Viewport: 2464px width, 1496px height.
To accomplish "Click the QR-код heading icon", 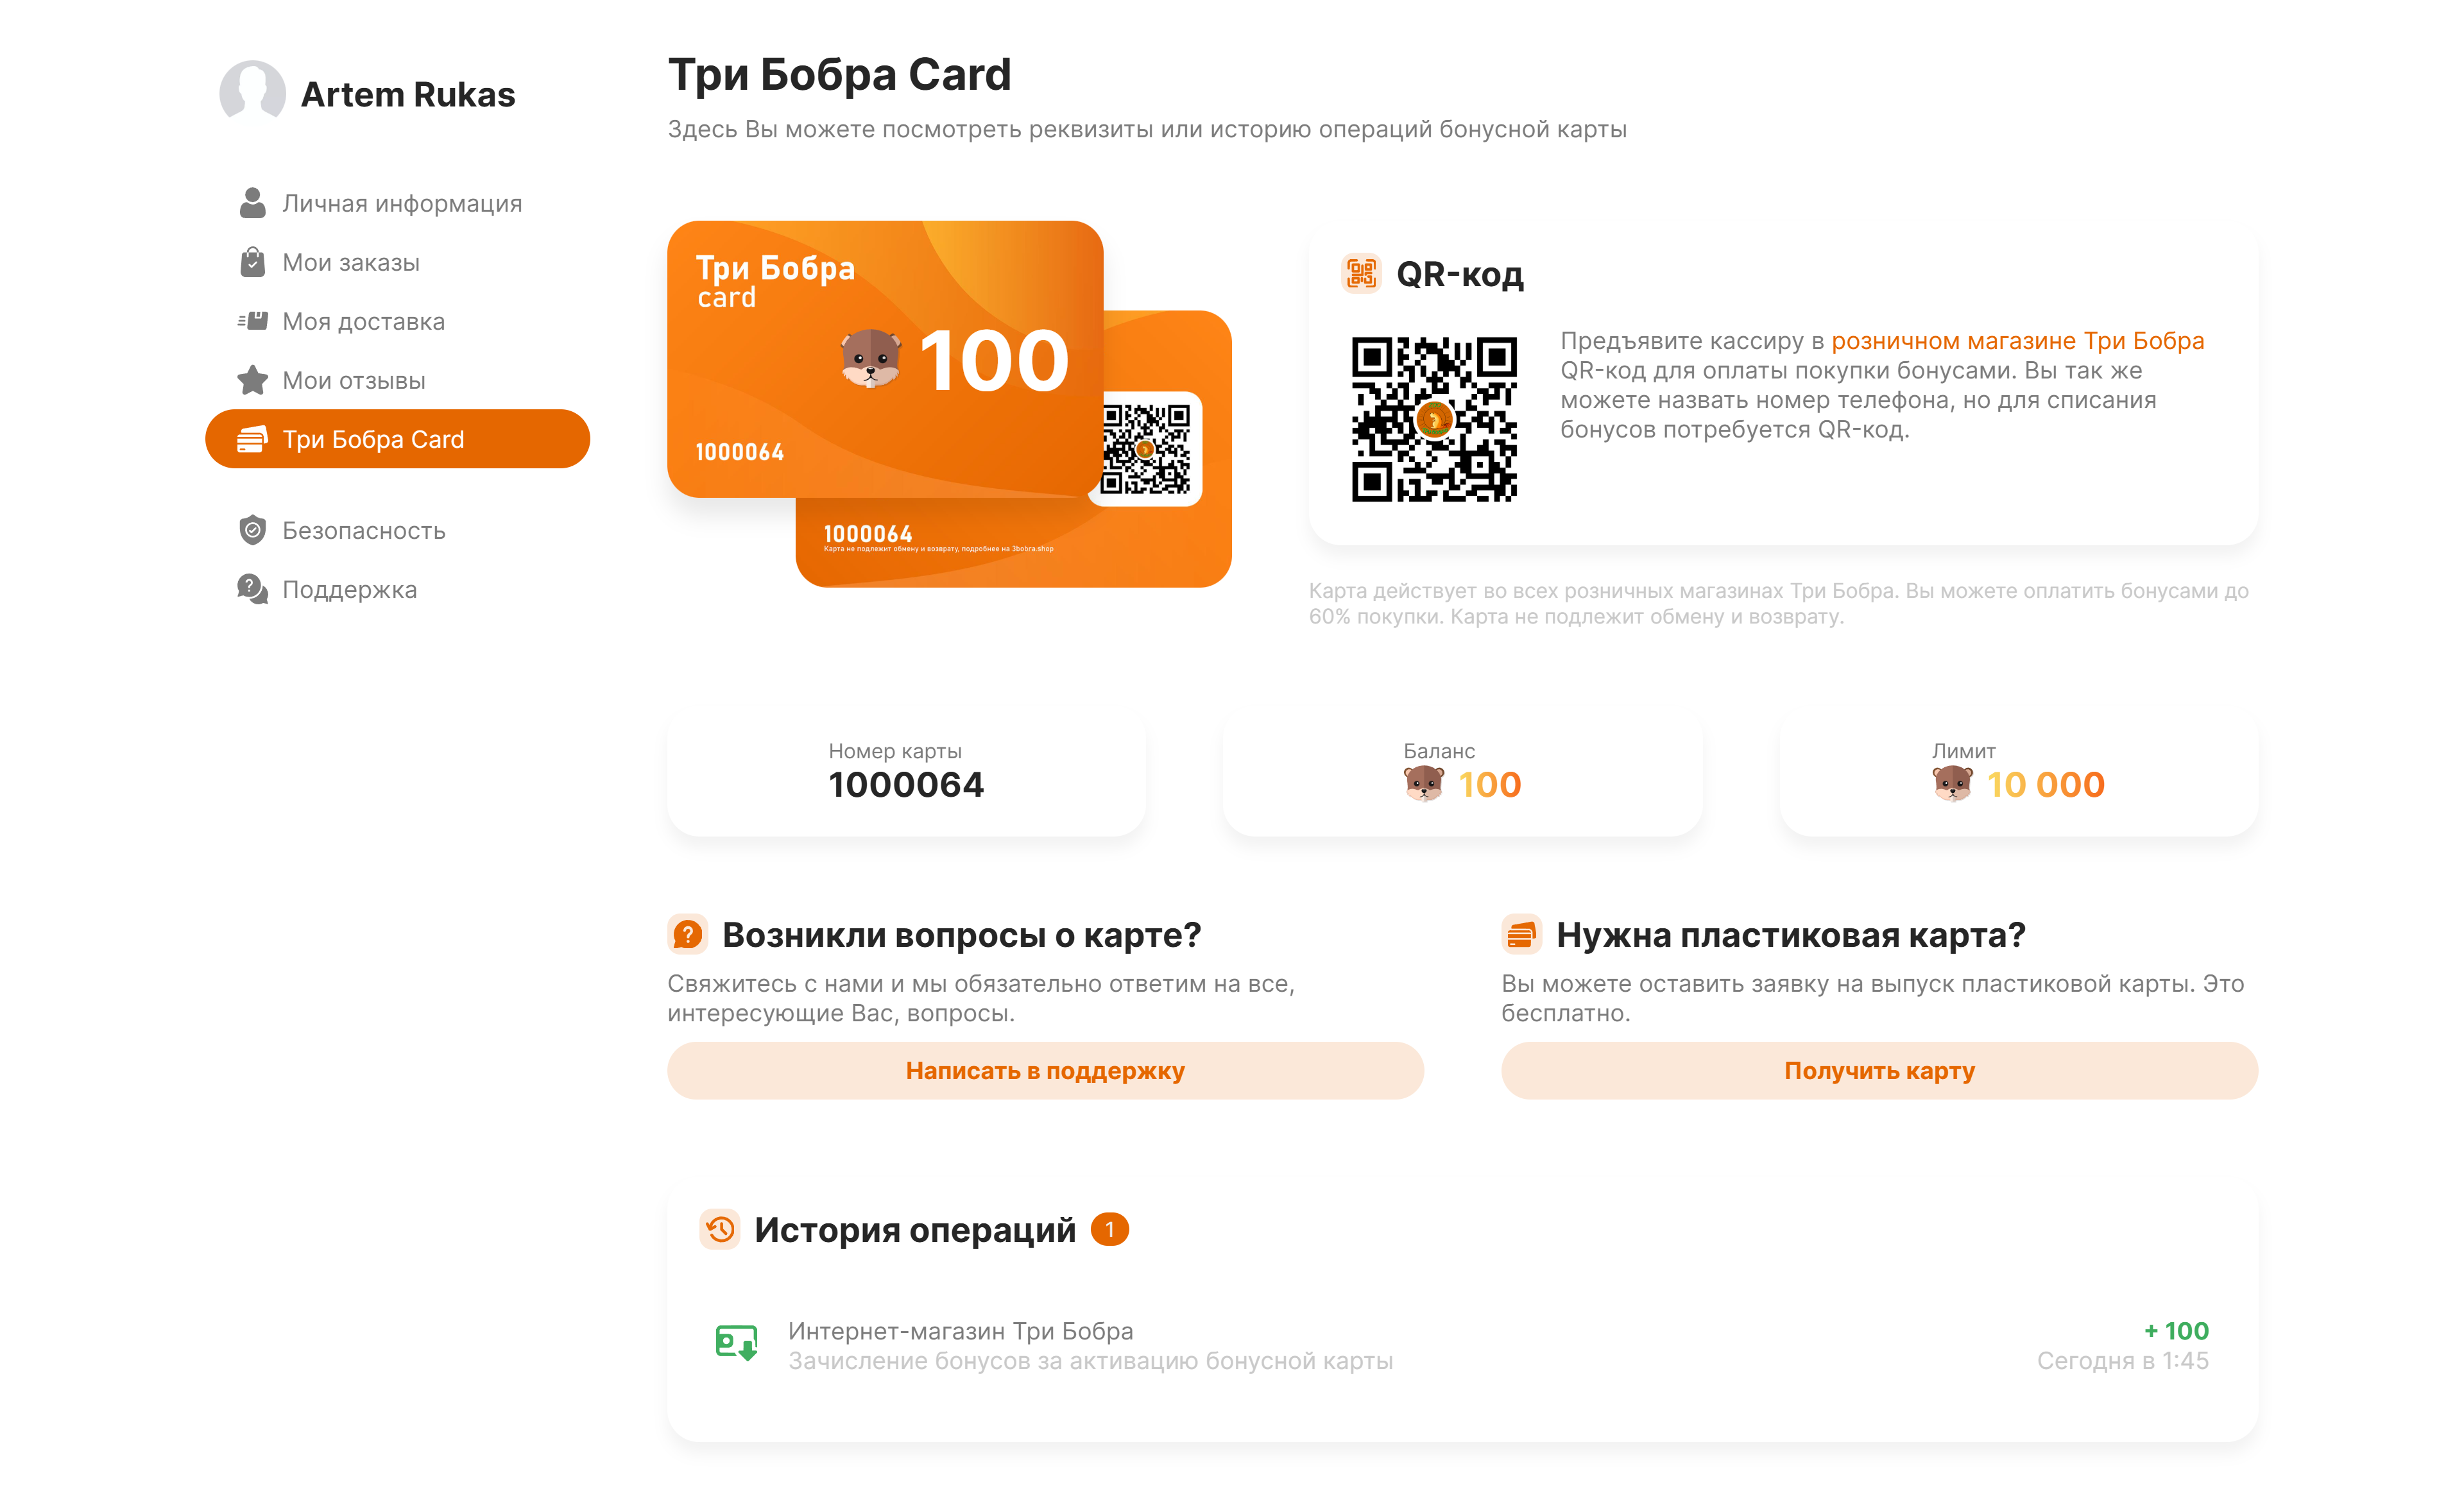I will click(1361, 273).
